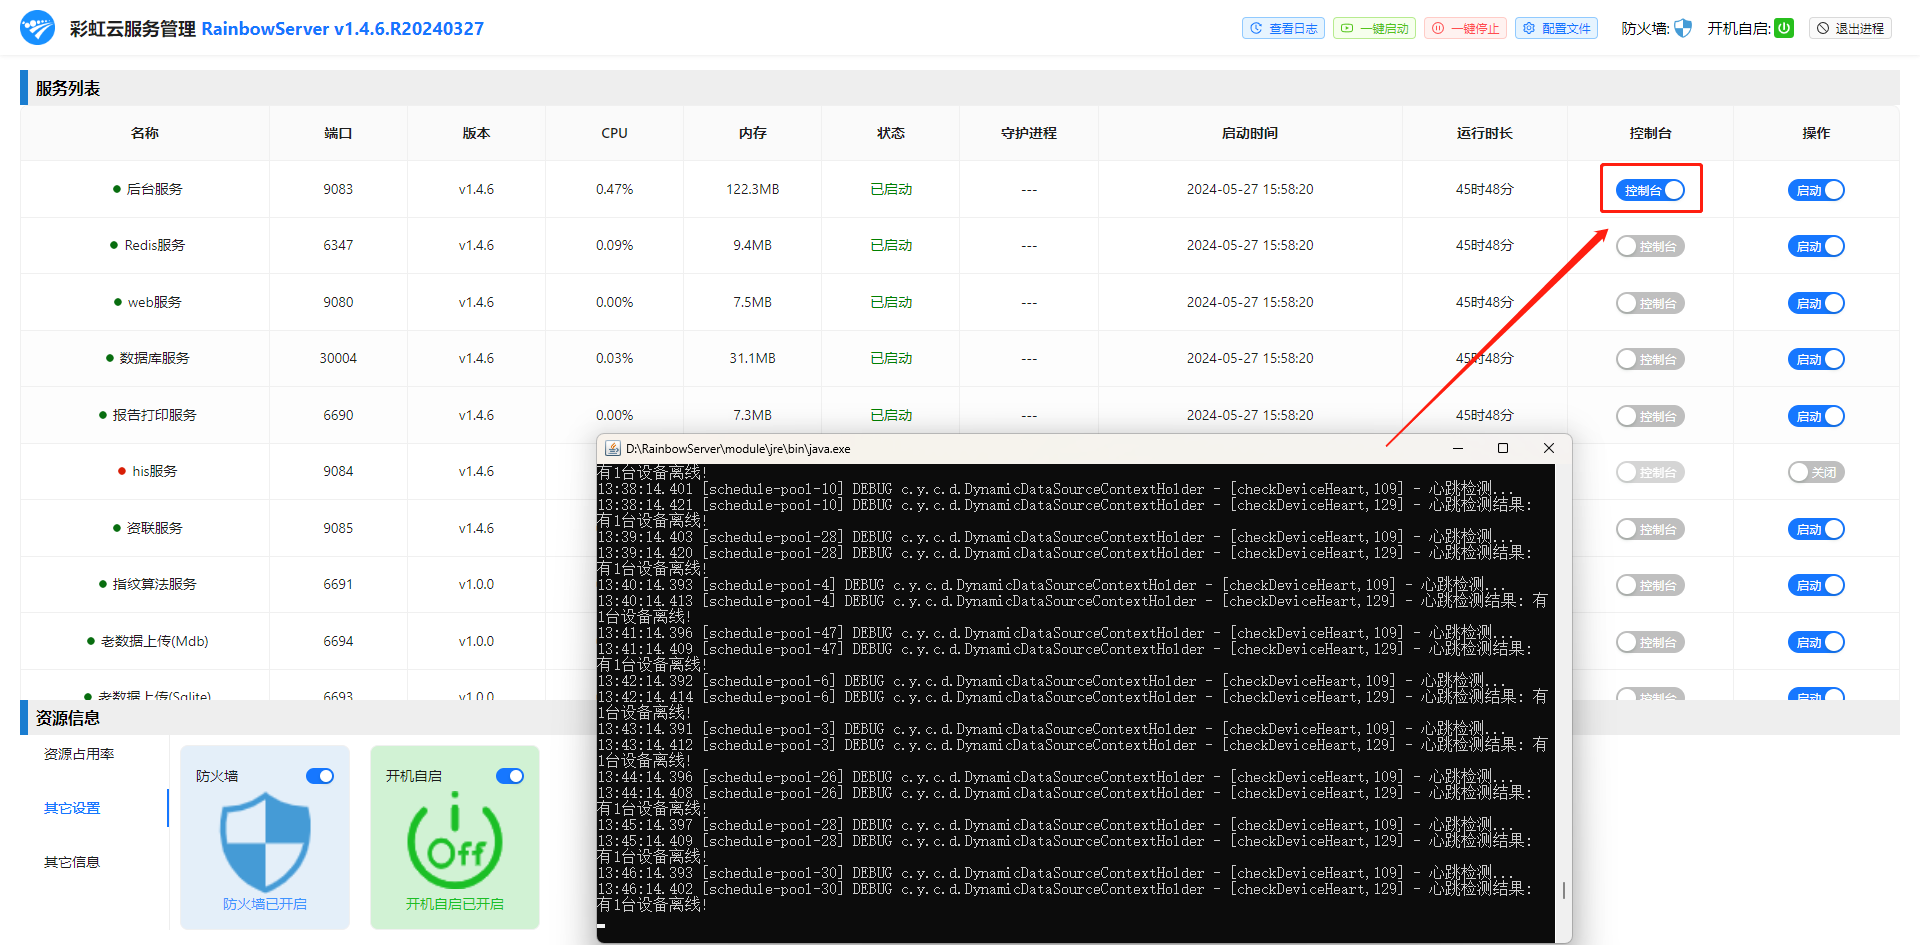Open logs with 查看日志 button
Screen dimensions: 1920x945
pos(1283,28)
